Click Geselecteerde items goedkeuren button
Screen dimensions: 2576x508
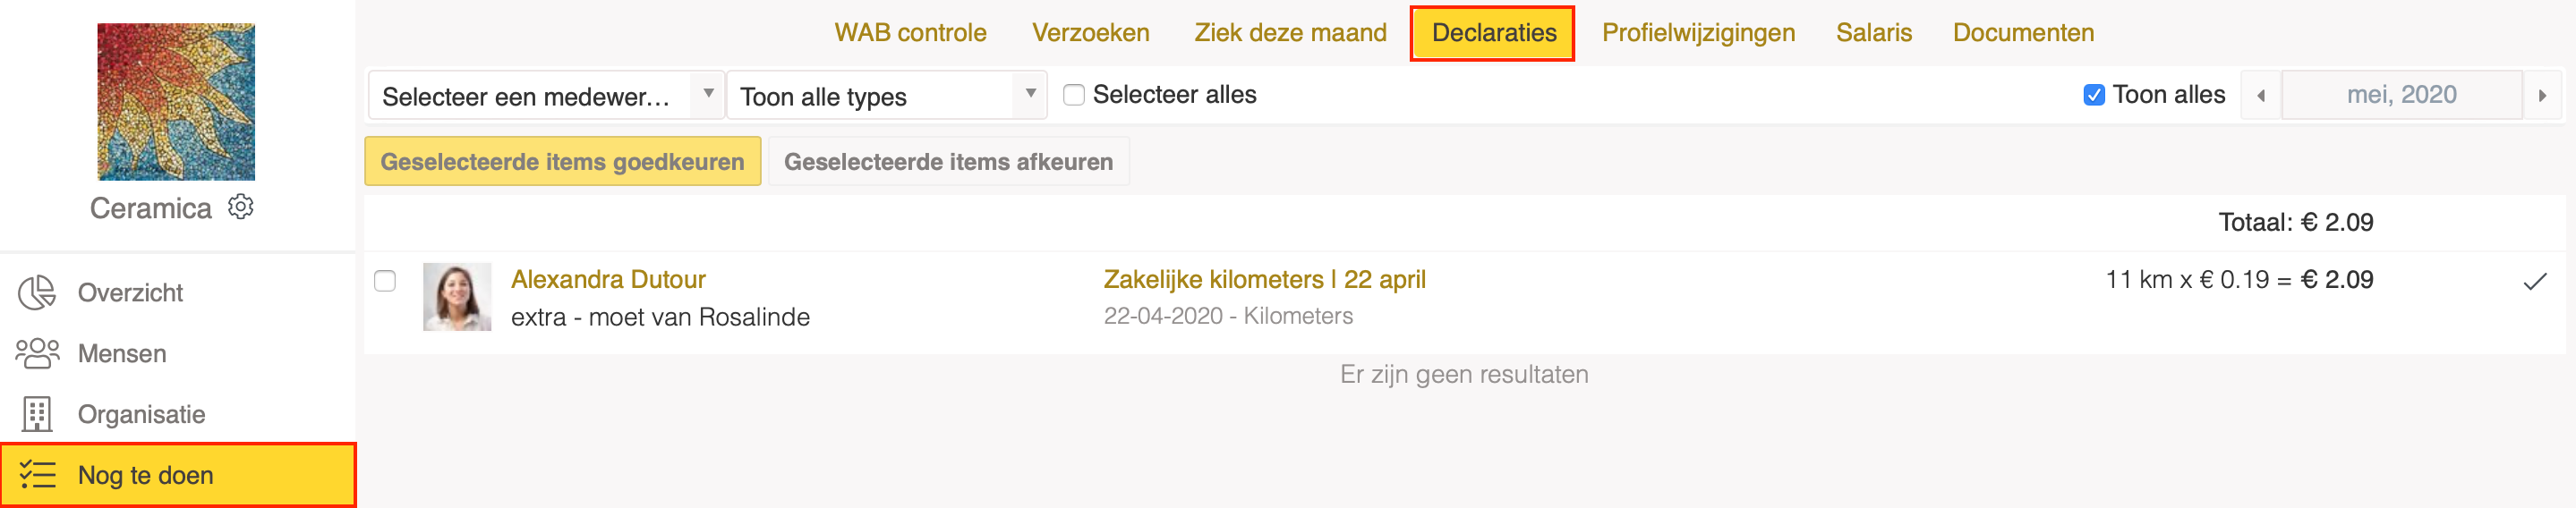pos(563,162)
